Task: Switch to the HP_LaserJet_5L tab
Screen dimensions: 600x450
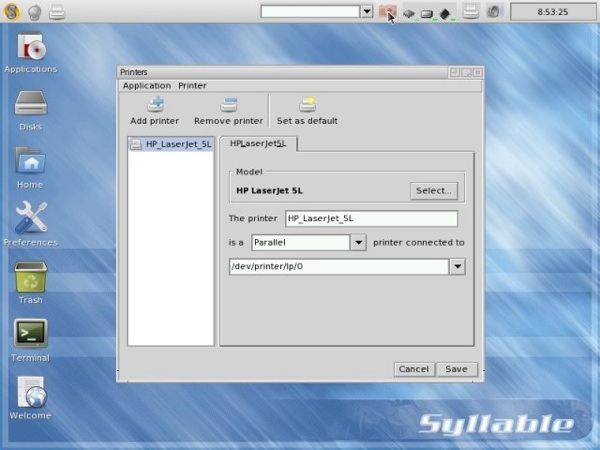Action: pyautogui.click(x=258, y=144)
